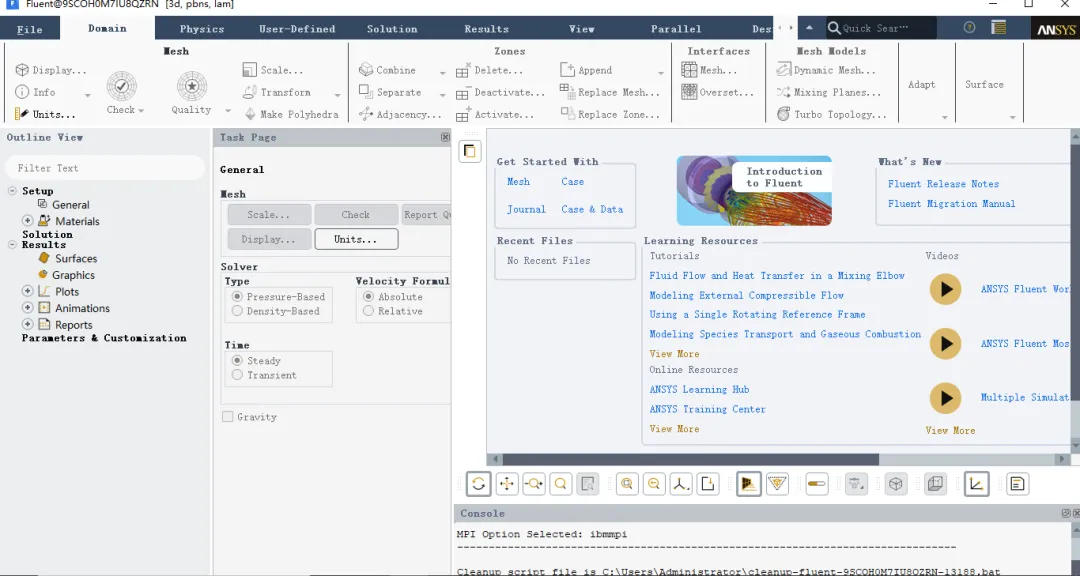The width and height of the screenshot is (1080, 576).
Task: Open the File menu
Action: pos(30,29)
